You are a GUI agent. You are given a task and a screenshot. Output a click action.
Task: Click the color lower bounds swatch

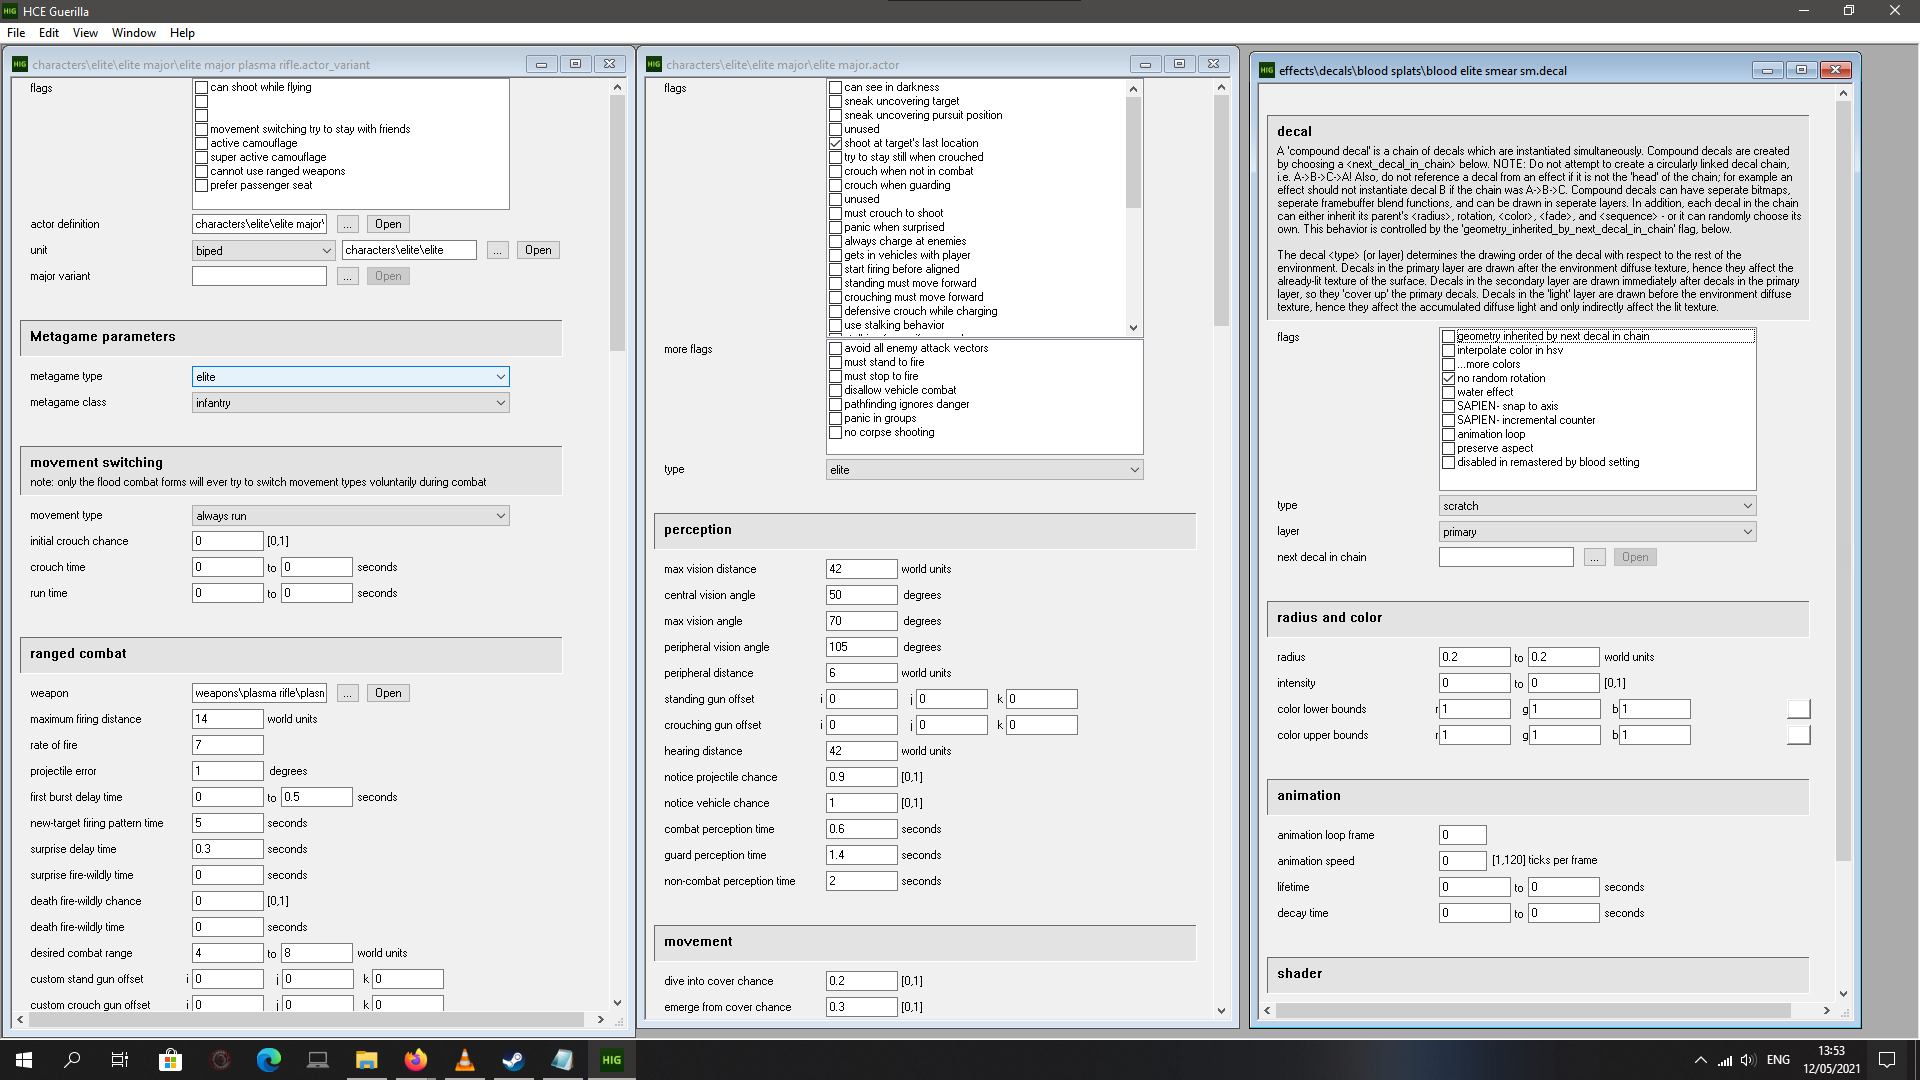[1798, 709]
